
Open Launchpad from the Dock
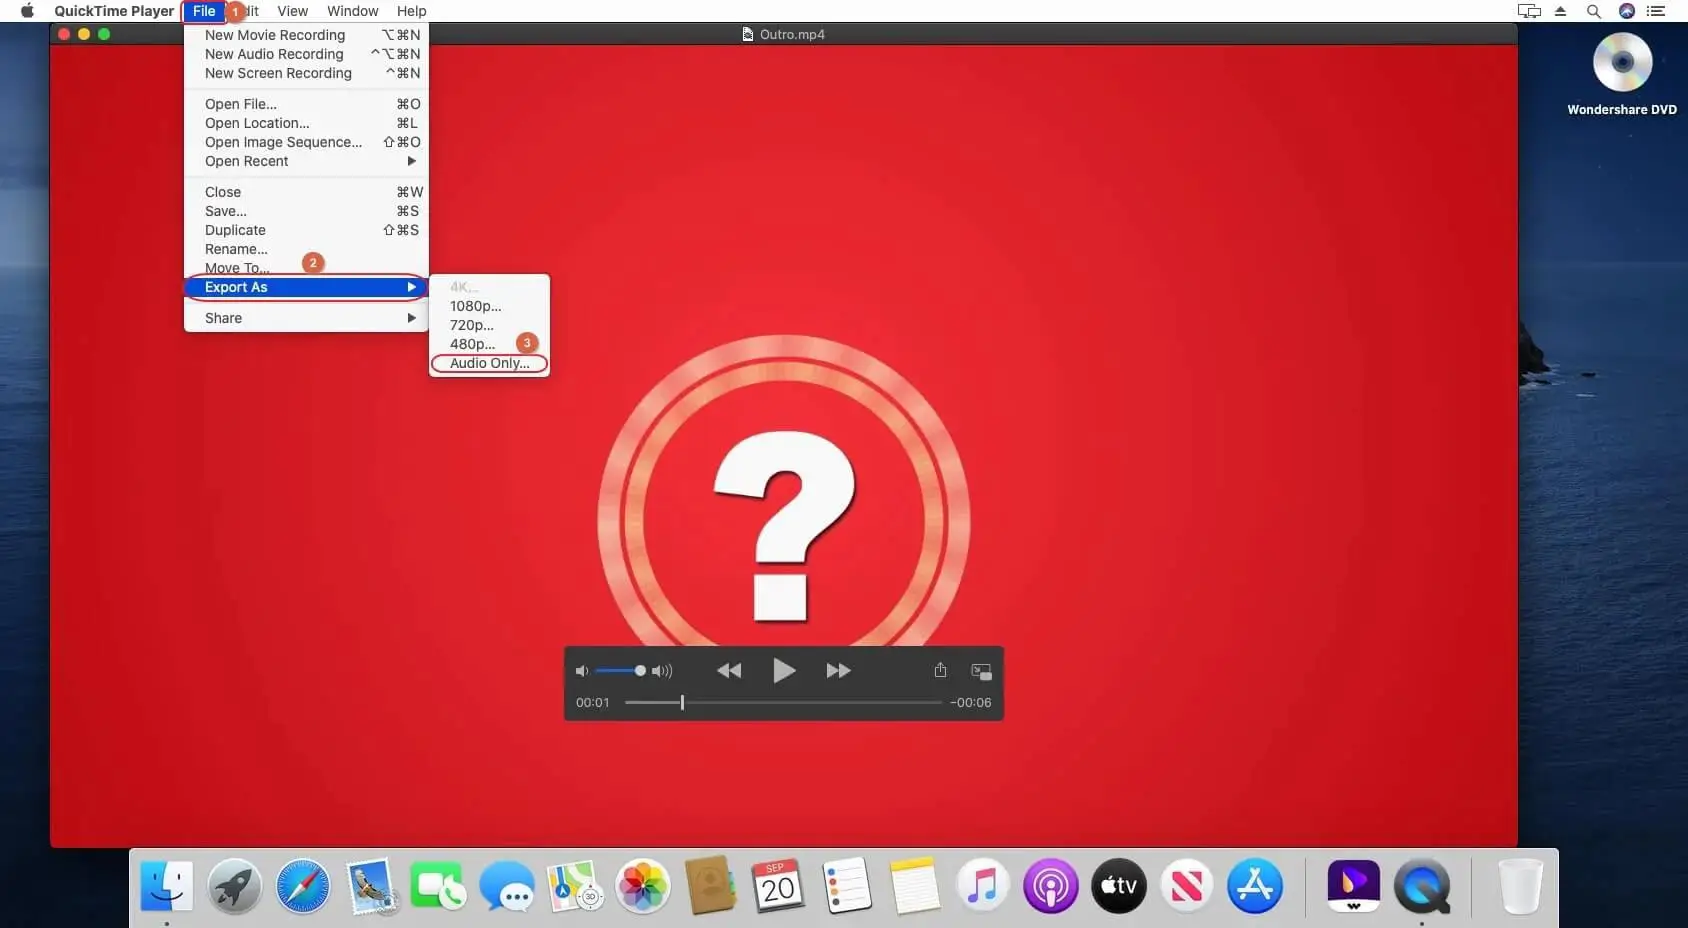click(234, 886)
